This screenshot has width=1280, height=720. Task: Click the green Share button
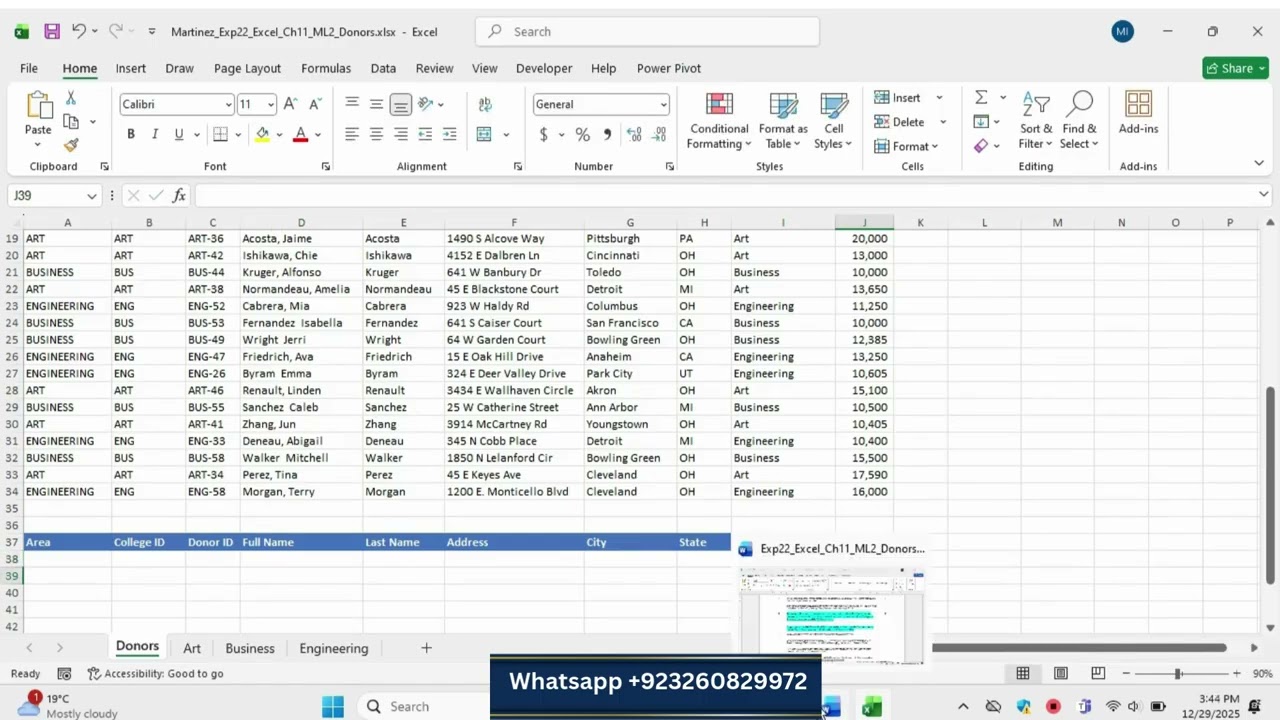point(1236,68)
